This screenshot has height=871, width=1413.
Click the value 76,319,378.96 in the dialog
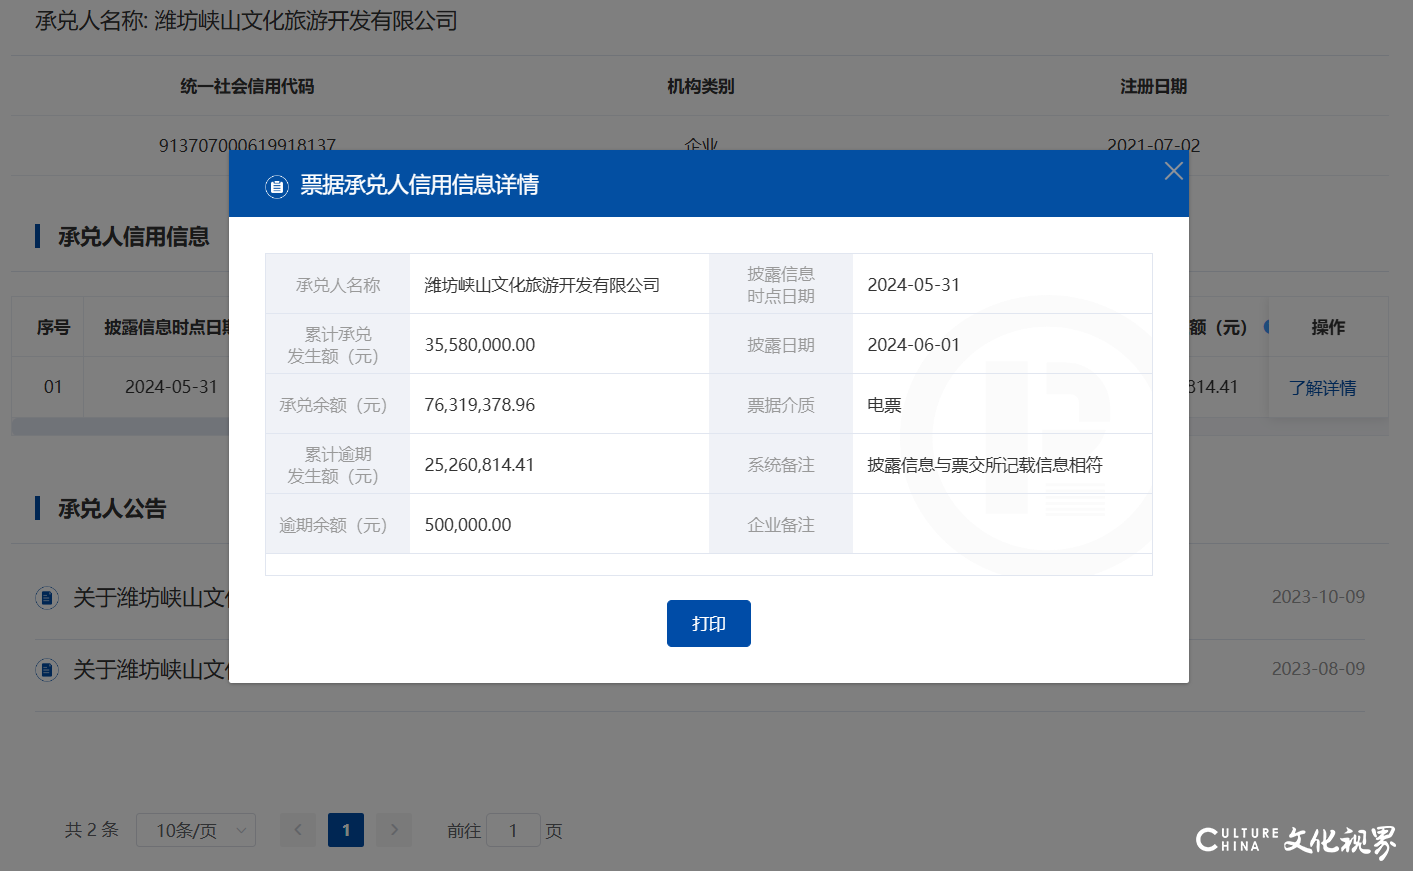click(480, 405)
